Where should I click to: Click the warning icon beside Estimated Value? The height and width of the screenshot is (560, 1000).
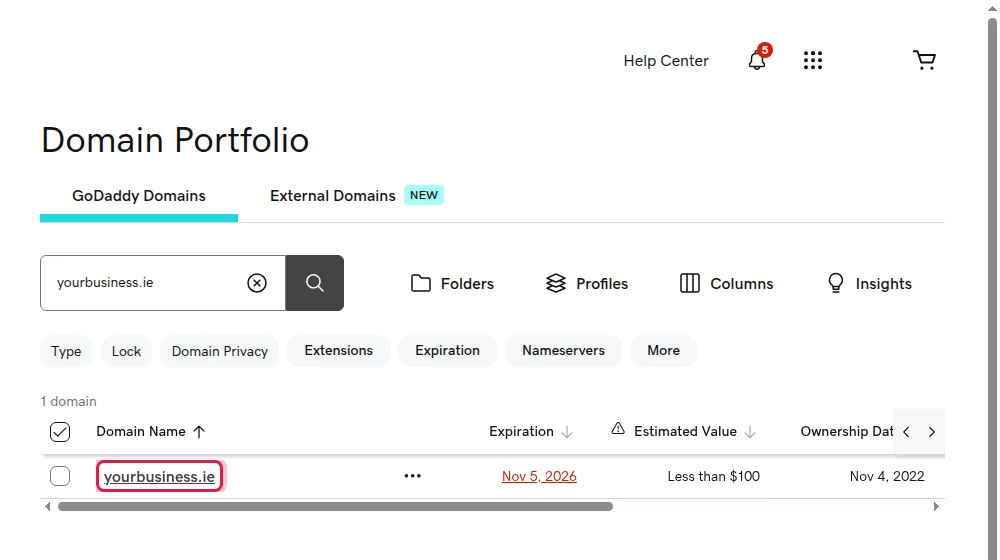pos(618,429)
